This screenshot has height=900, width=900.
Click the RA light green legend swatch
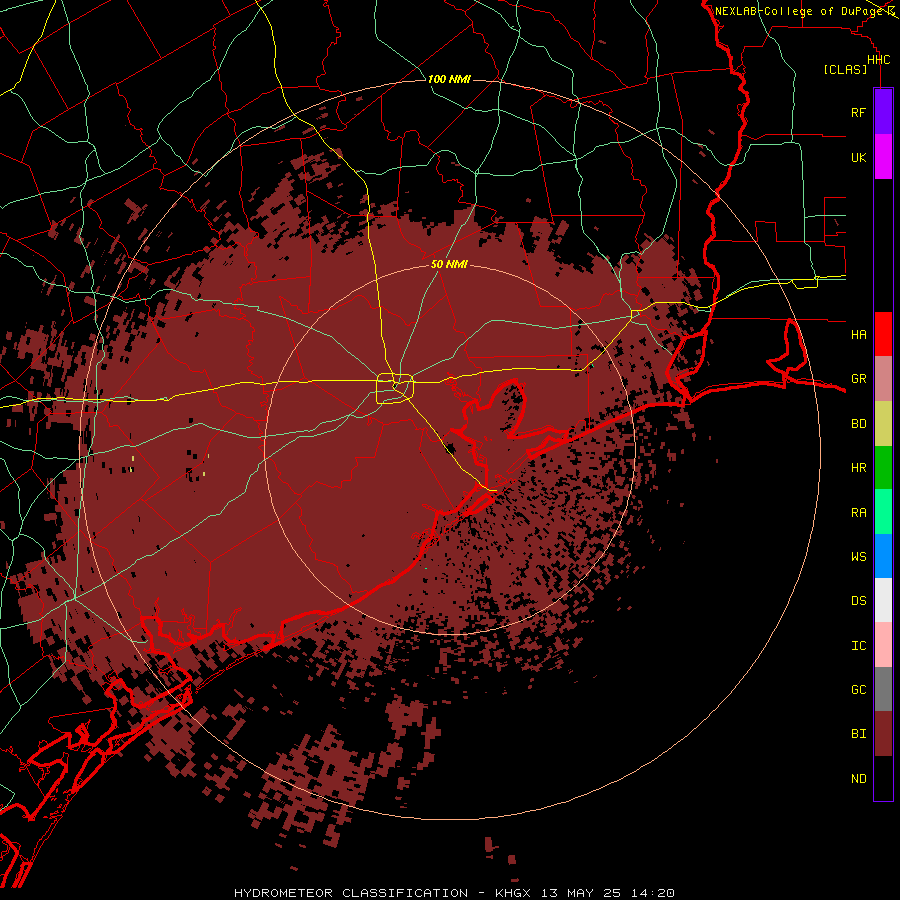coord(883,512)
